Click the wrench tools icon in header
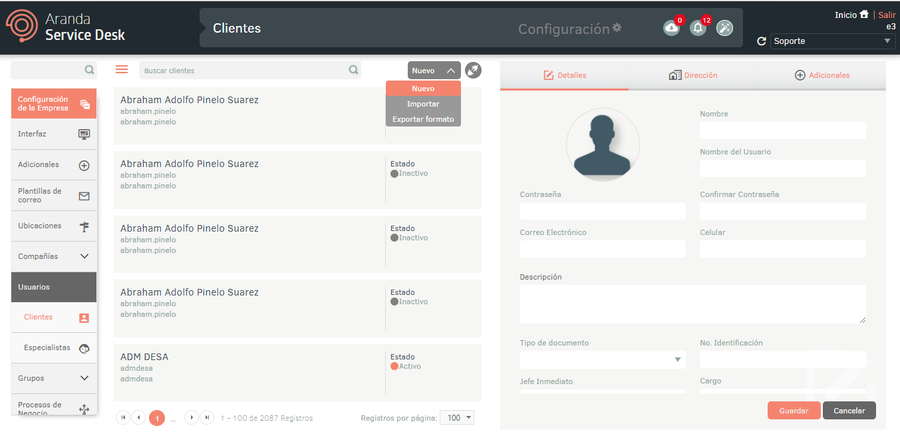The height and width of the screenshot is (432, 900). coord(725,28)
